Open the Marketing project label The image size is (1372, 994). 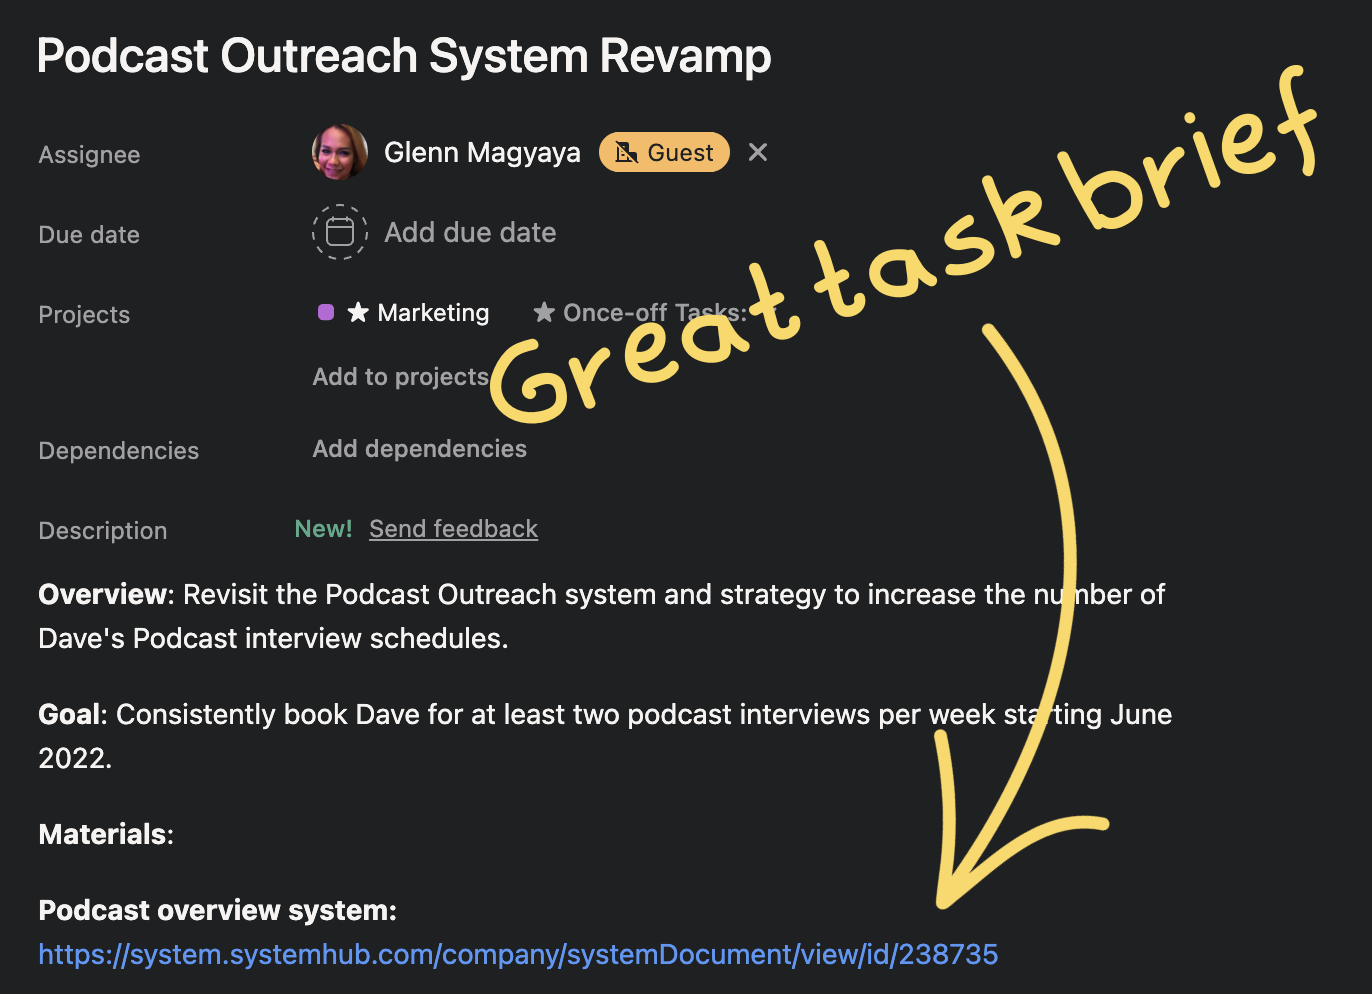[433, 313]
